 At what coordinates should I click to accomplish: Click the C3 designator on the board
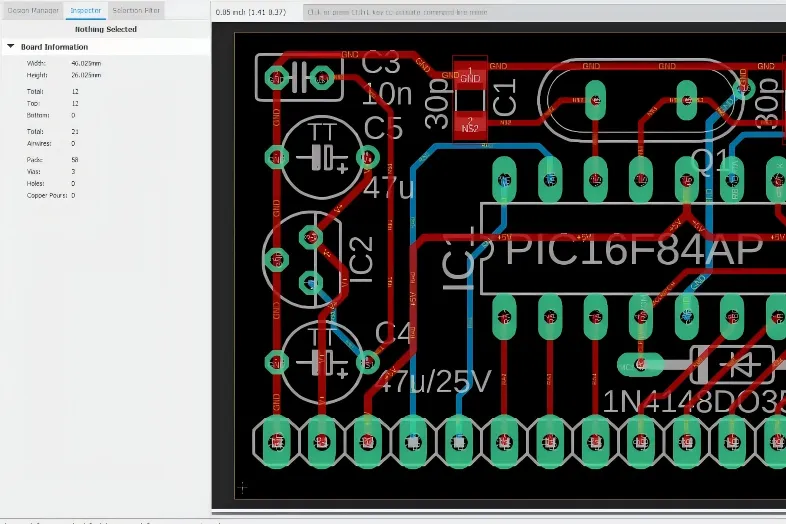pyautogui.click(x=381, y=63)
